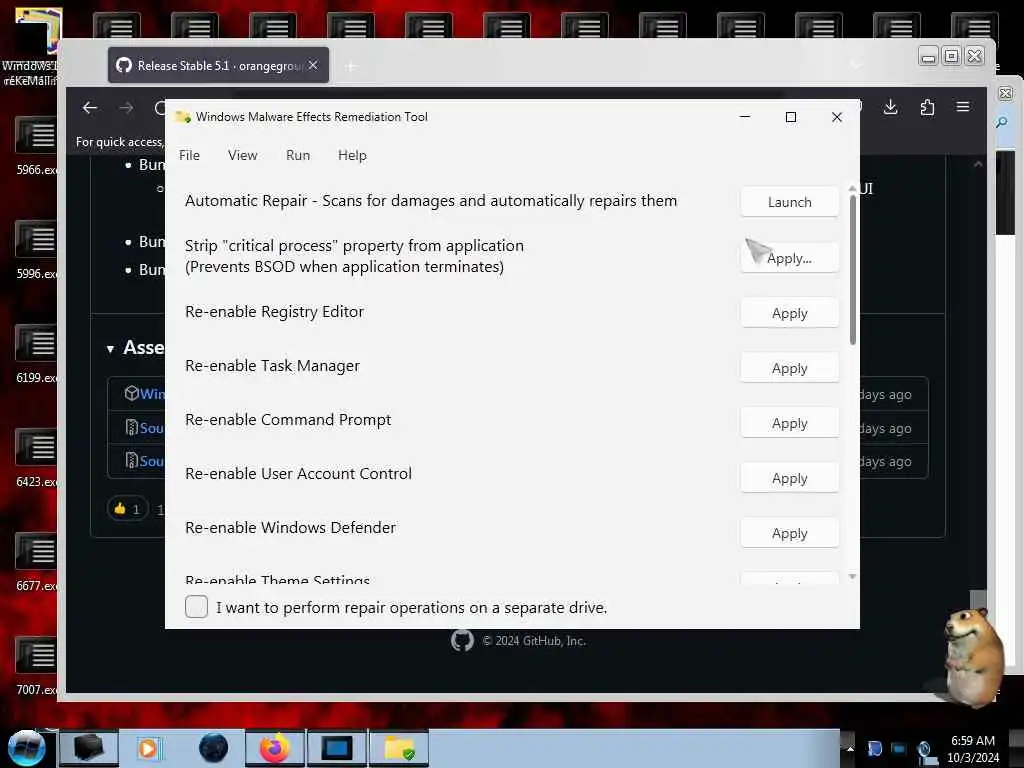Open 6423.exe desktop icon
1024x768 pixels.
(37, 459)
